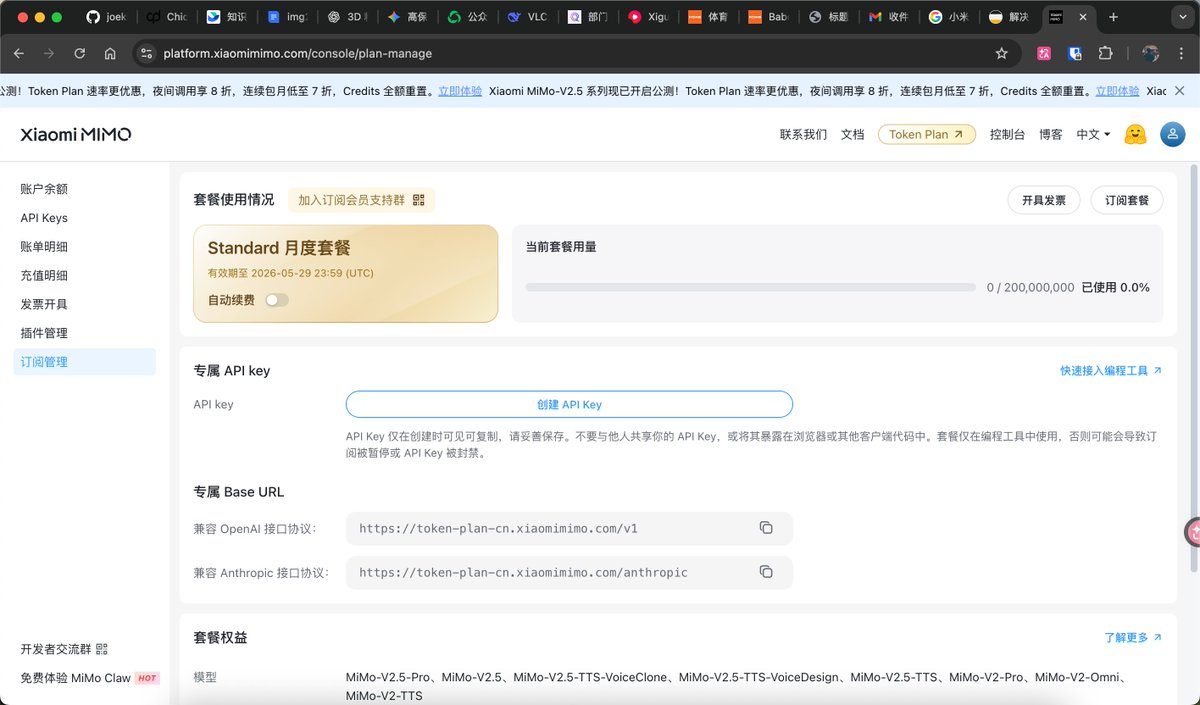The height and width of the screenshot is (705, 1200).
Task: Open the blue user account avatar
Action: 1172,134
